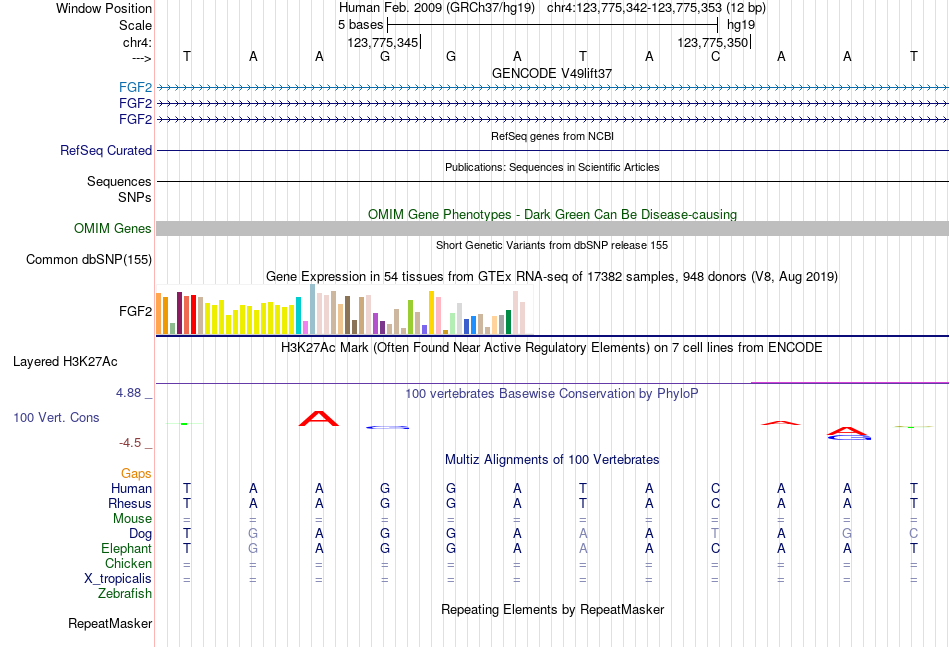
Task: Click the light-blue FGF2 transcript label
Action: 135,87
